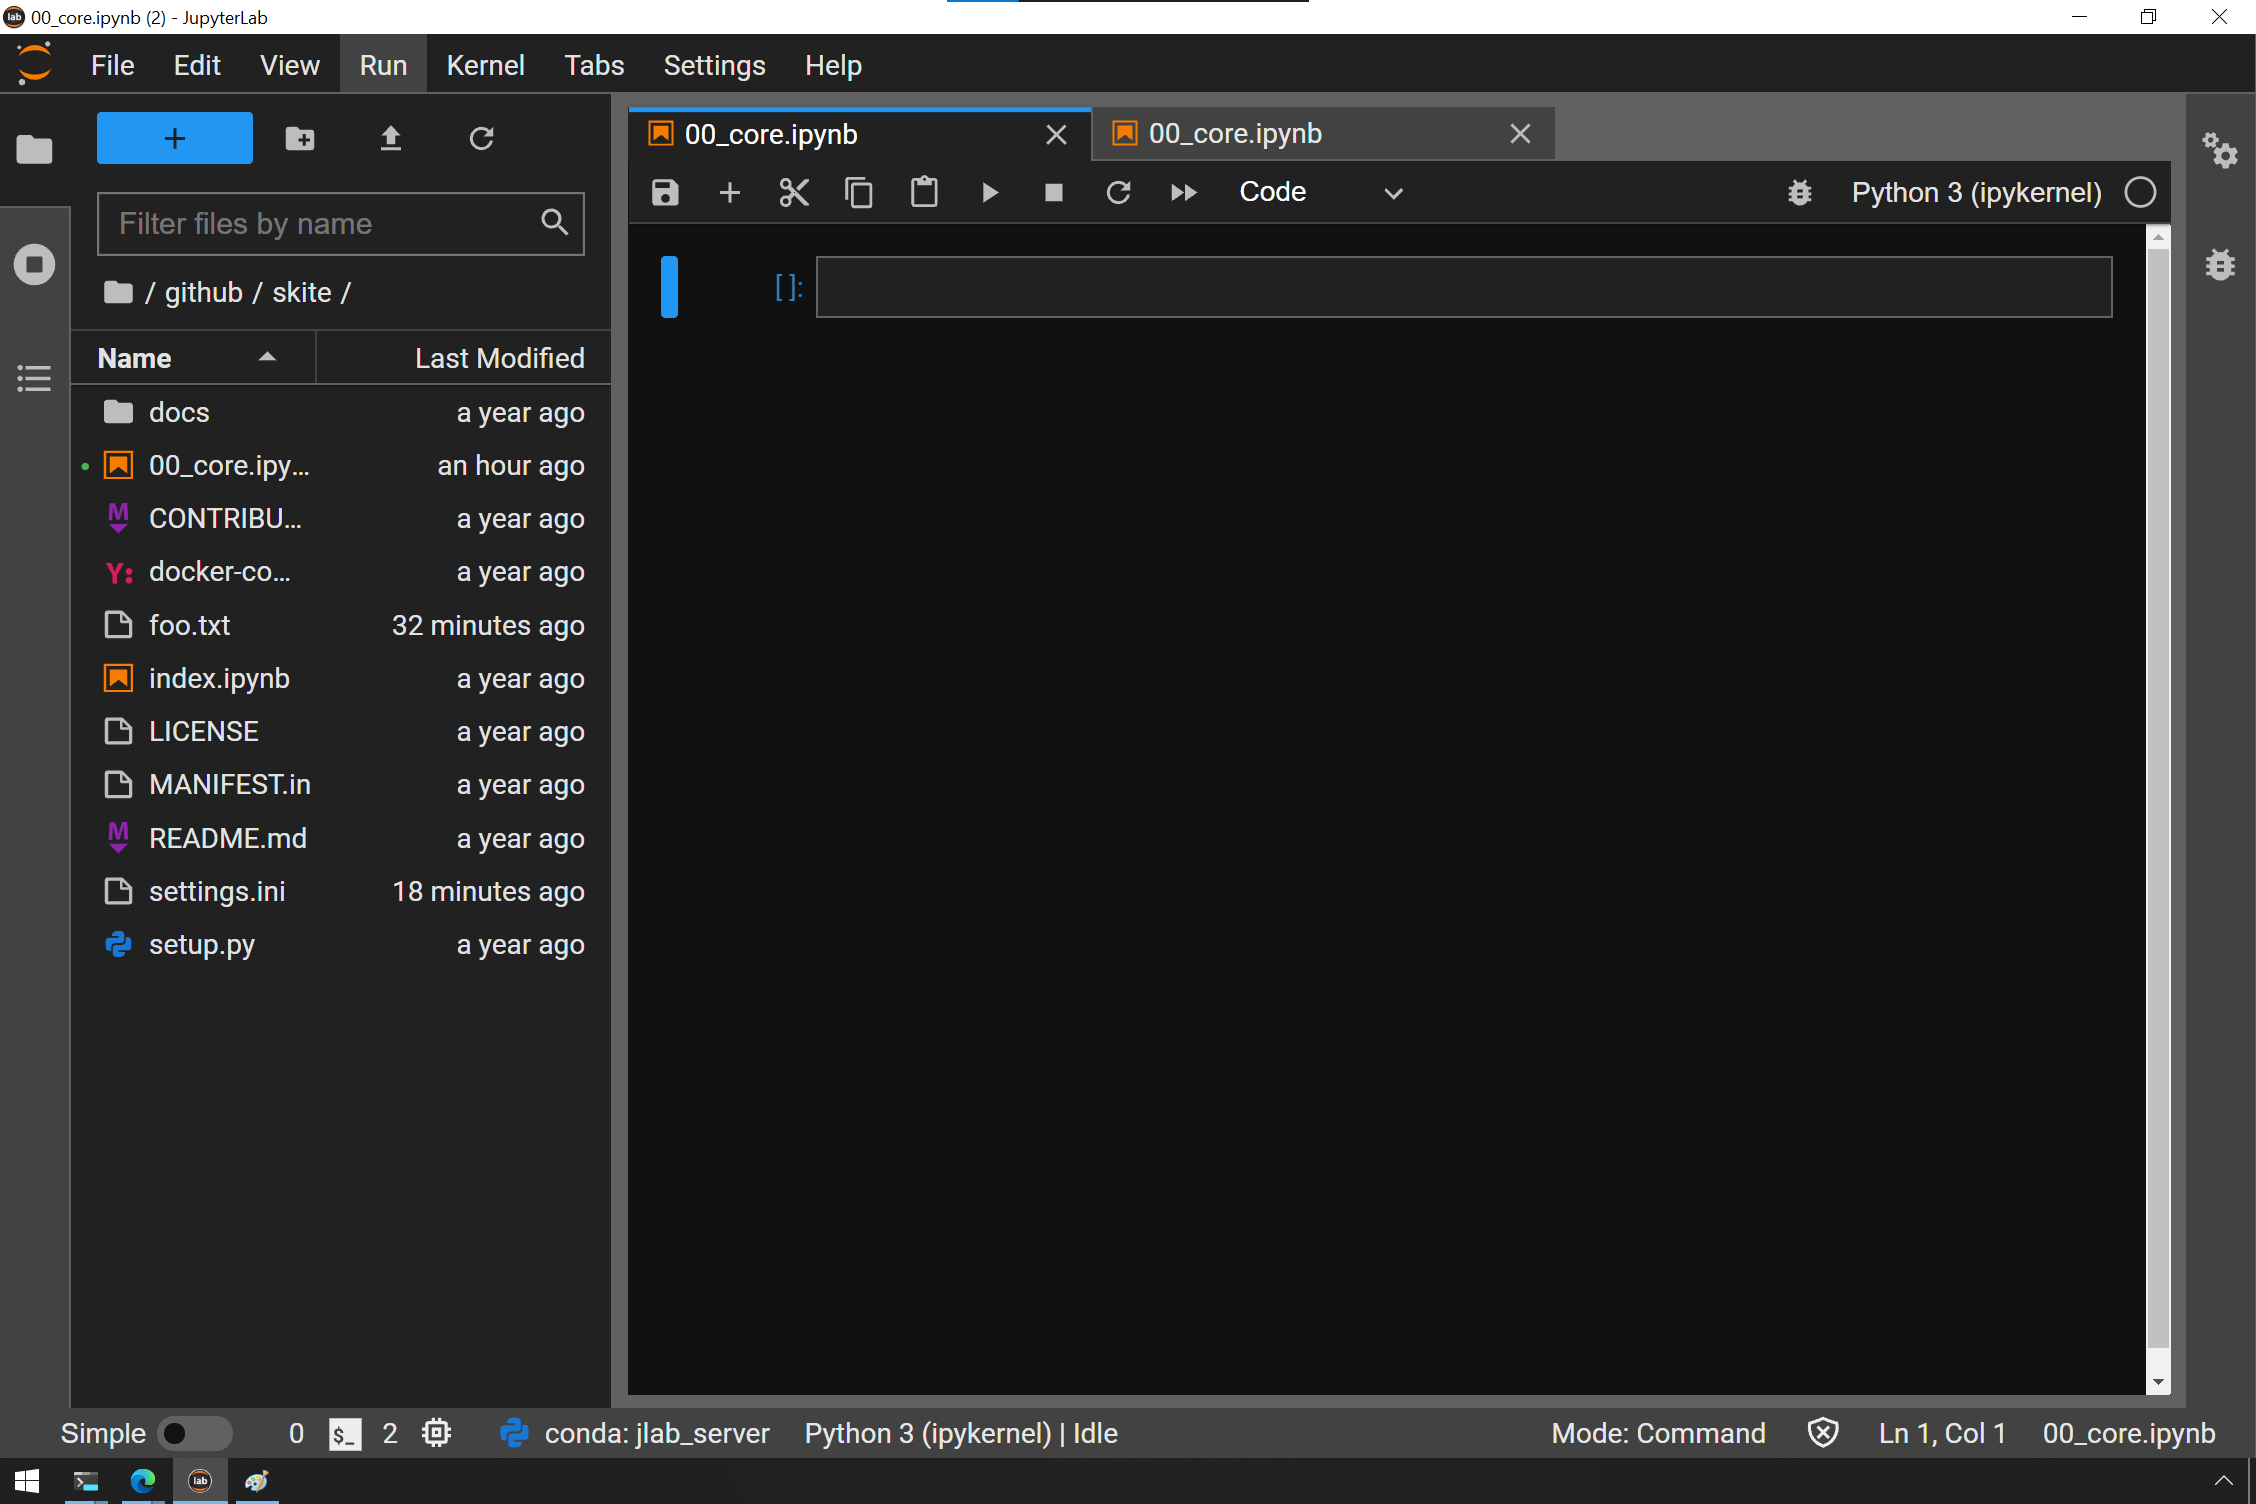The image size is (2256, 1504).
Task: Click the Add cell below icon
Action: tap(728, 191)
